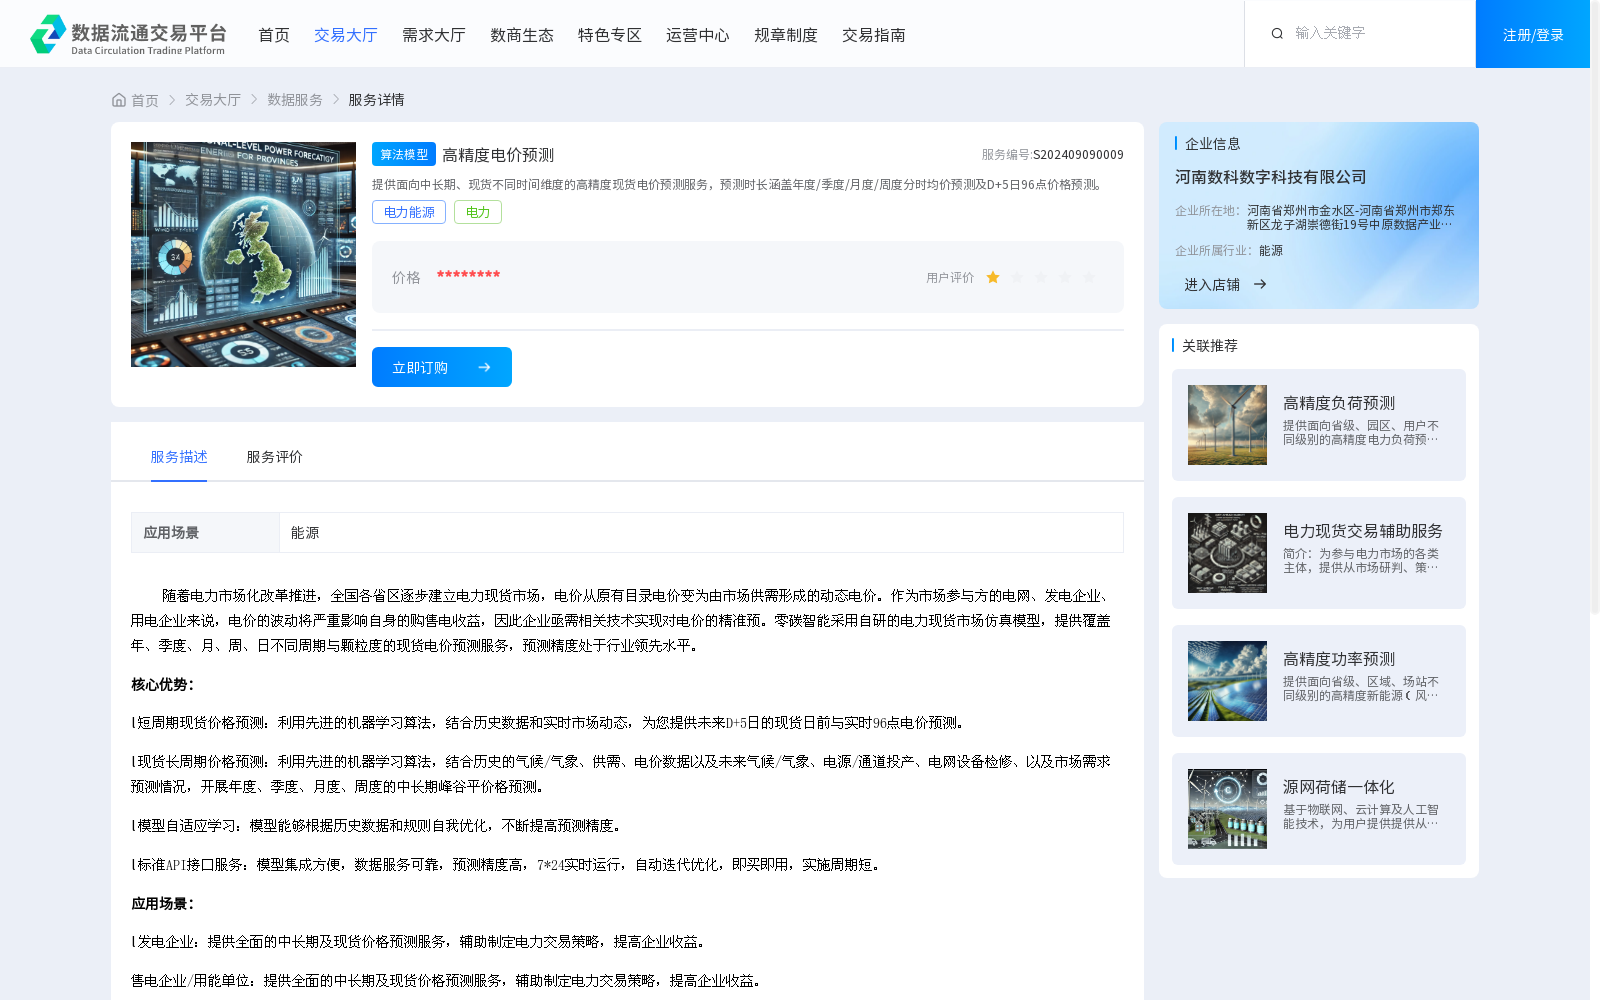
Task: Click the 高精度电价预测 title
Action: click(x=498, y=155)
